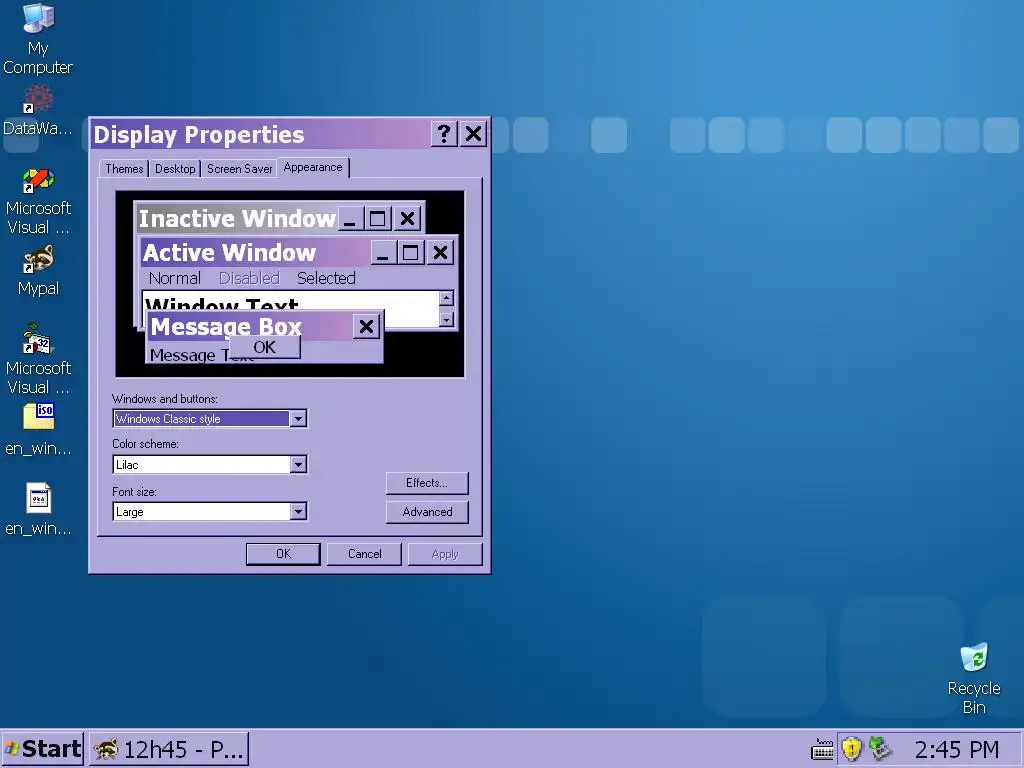
Task: Click the preview Message Box OK button
Action: coord(264,347)
